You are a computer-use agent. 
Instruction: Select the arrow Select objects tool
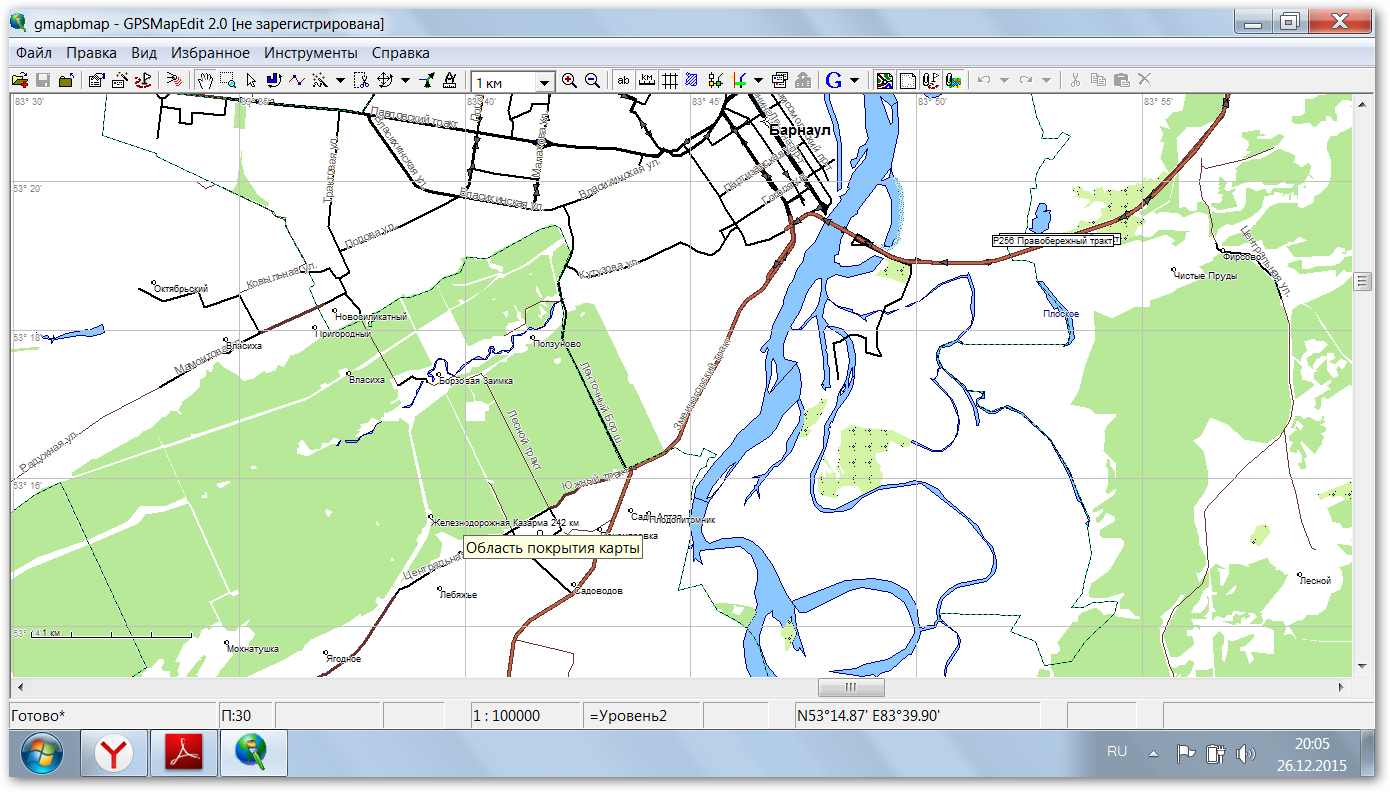tap(250, 80)
